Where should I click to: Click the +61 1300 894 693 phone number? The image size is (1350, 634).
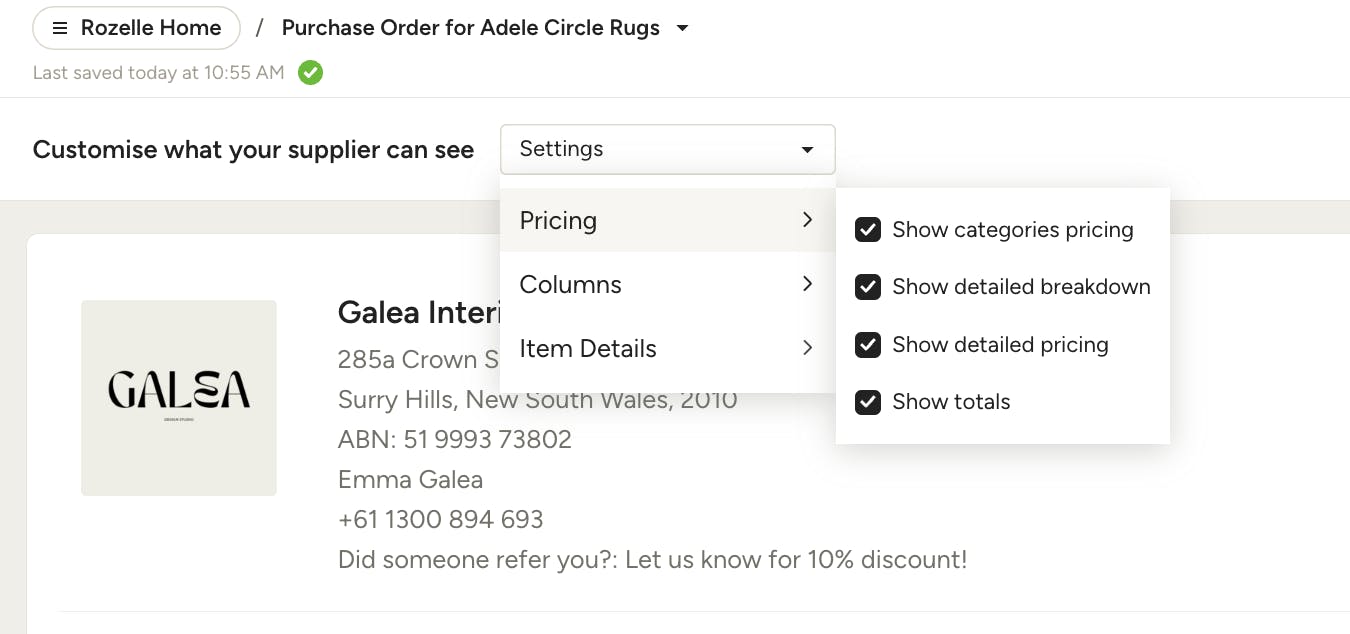tap(441, 520)
